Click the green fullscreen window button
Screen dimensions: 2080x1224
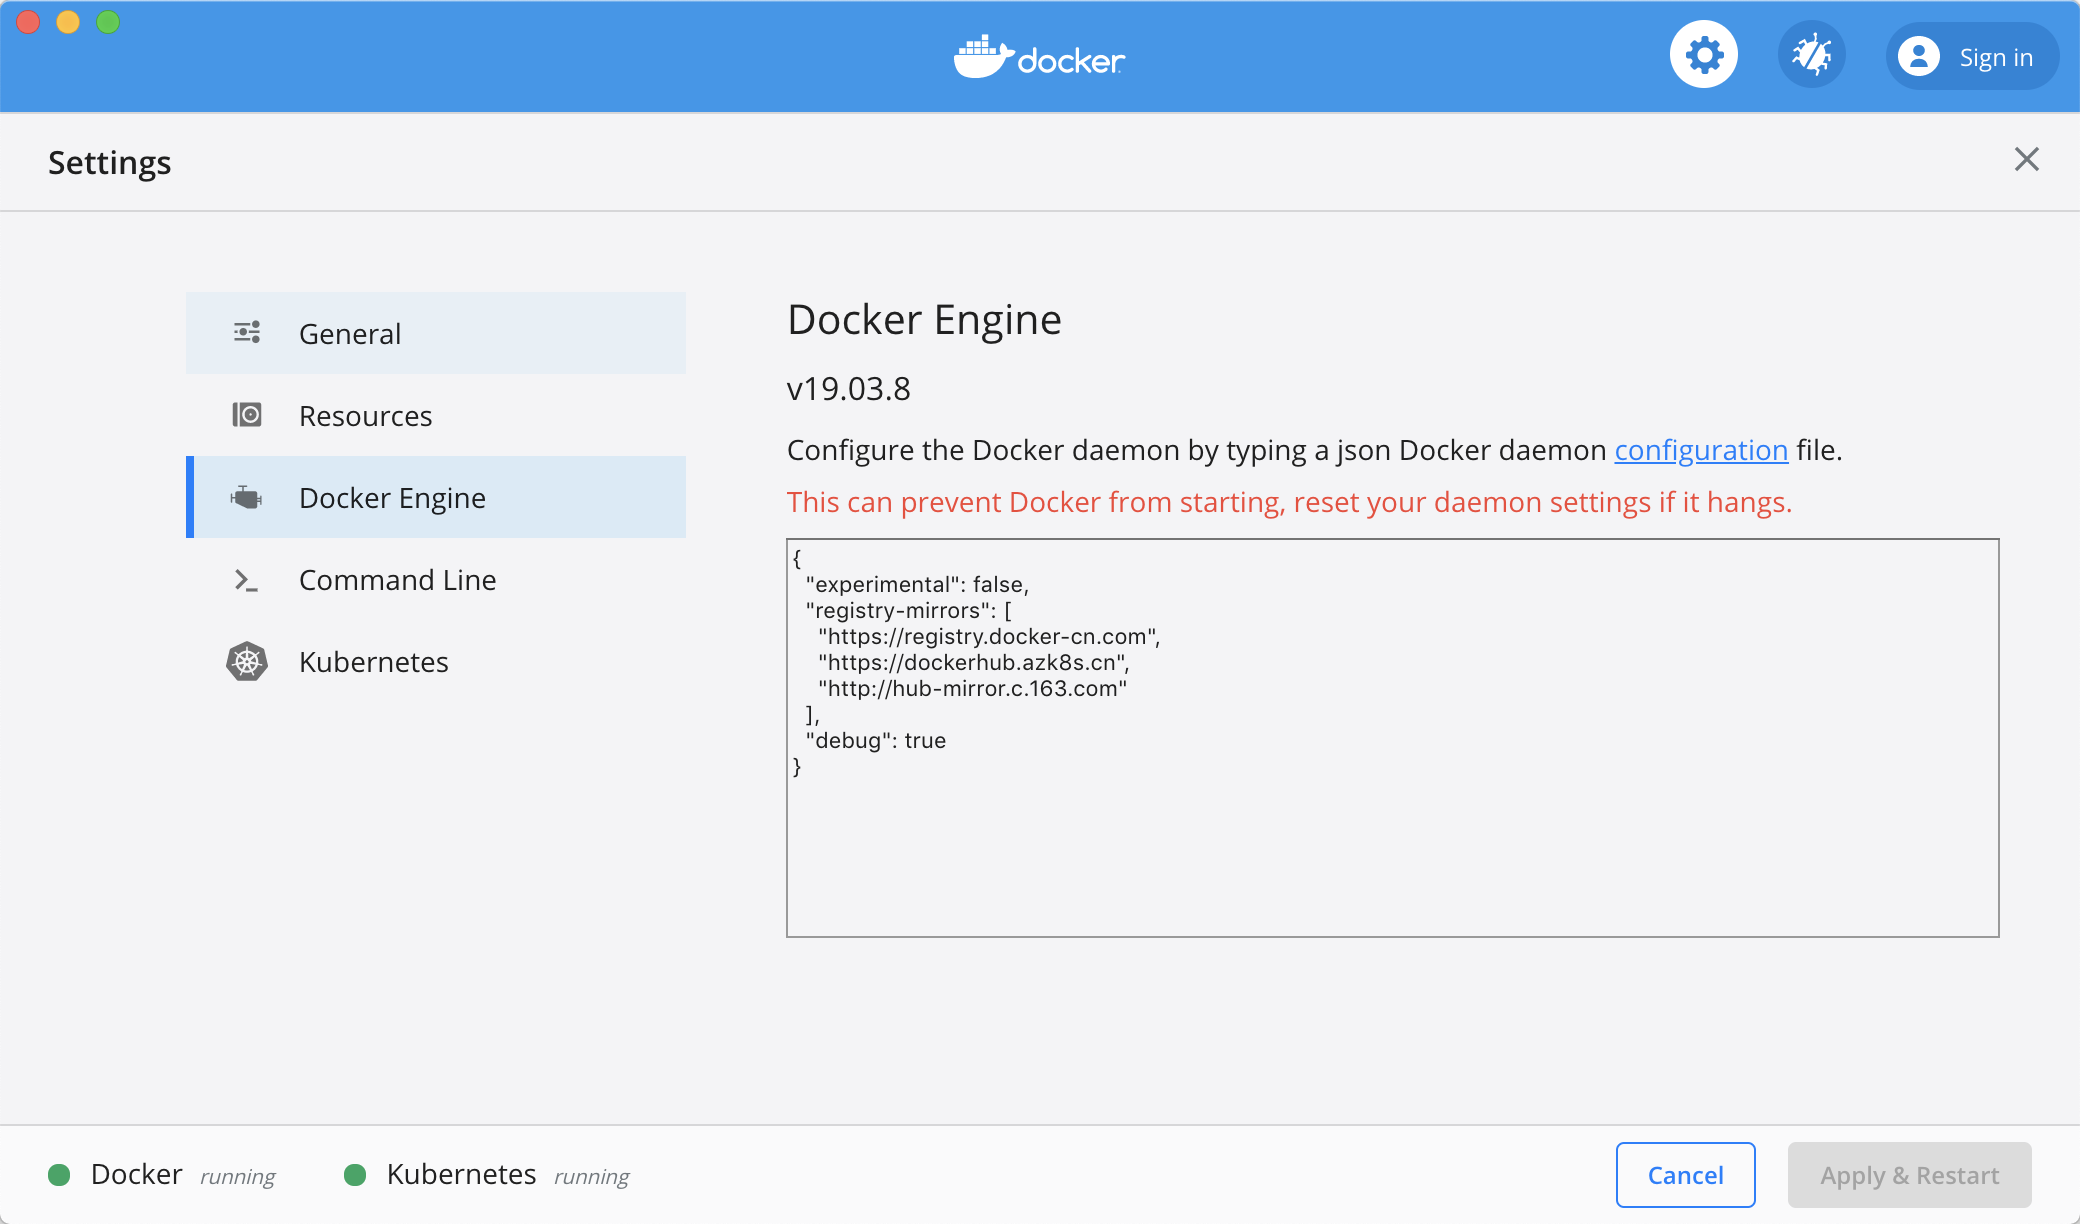click(x=108, y=22)
